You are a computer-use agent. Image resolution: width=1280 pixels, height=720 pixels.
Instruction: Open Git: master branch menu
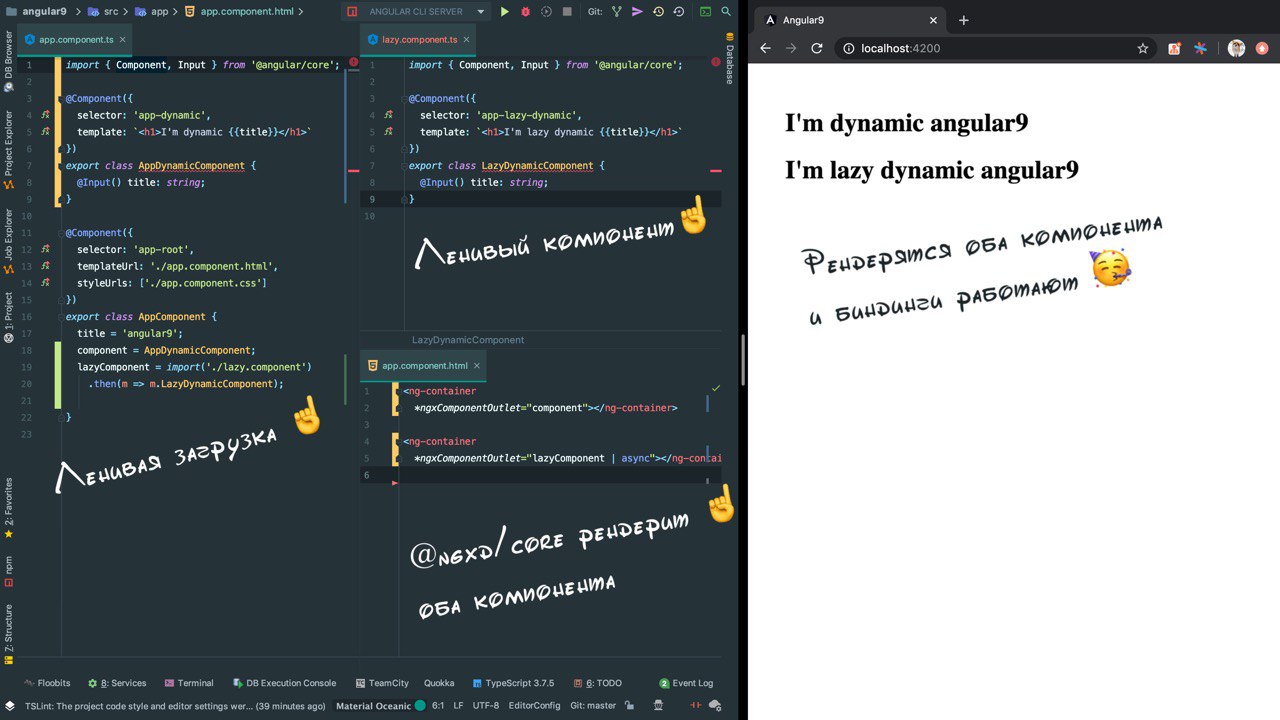coord(593,706)
